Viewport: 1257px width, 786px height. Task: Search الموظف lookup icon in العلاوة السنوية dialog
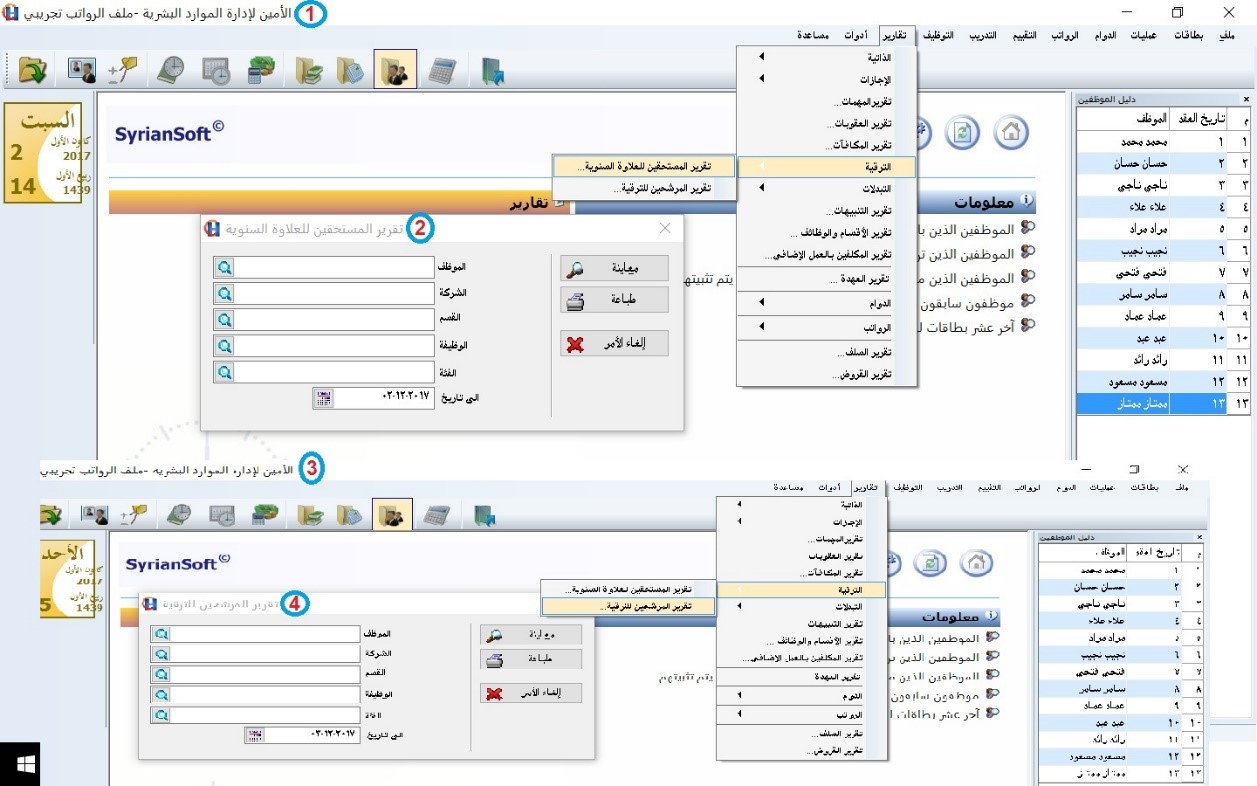pos(224,267)
